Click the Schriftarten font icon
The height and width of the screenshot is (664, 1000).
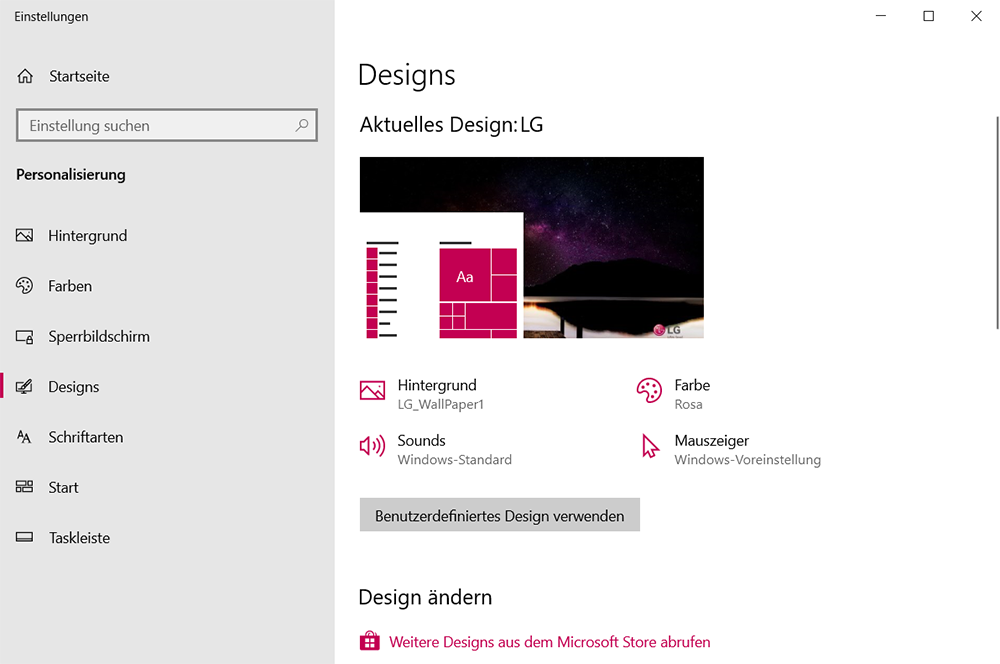(x=25, y=437)
